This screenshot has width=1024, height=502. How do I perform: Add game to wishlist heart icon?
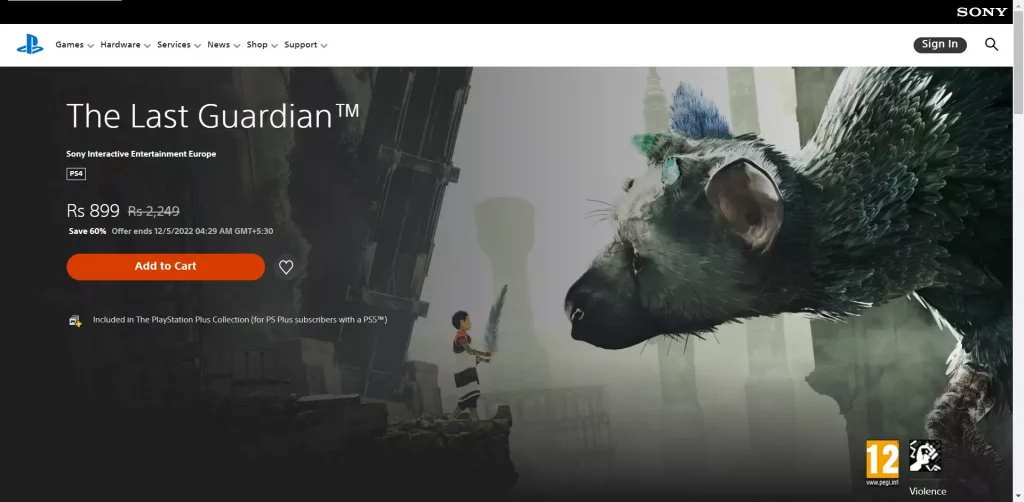pyautogui.click(x=286, y=266)
